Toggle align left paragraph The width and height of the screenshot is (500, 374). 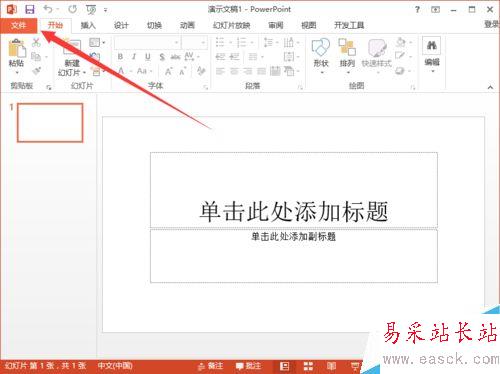220,71
